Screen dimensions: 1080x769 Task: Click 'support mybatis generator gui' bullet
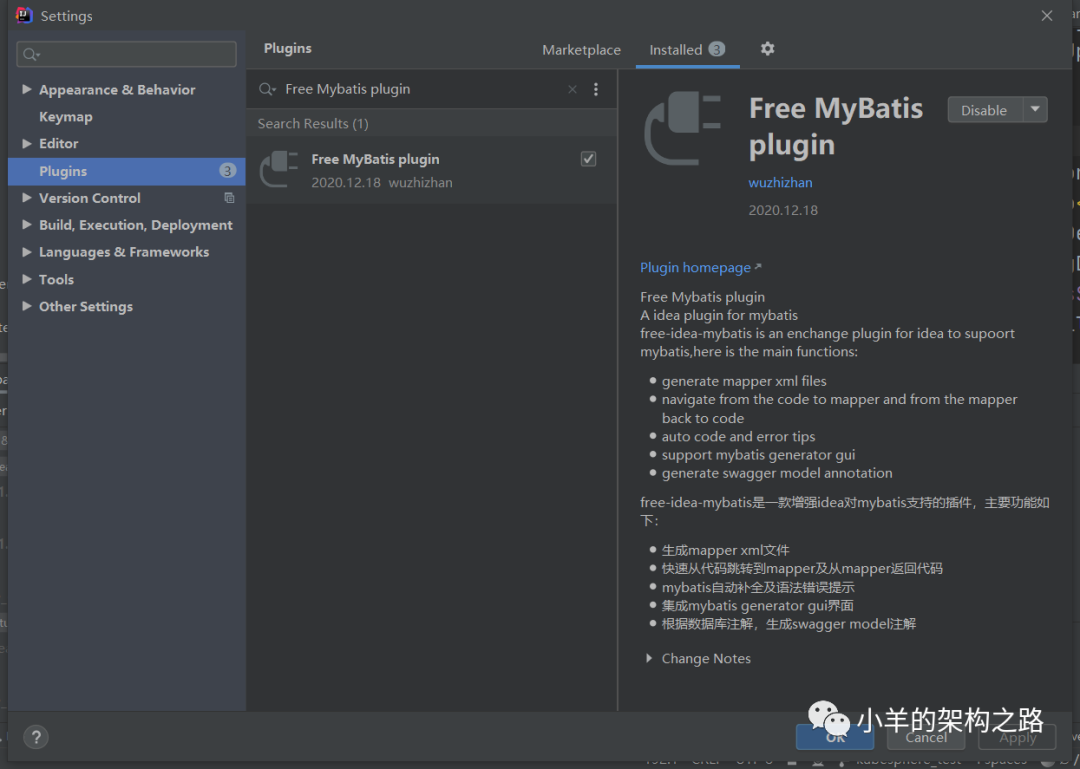tap(758, 455)
